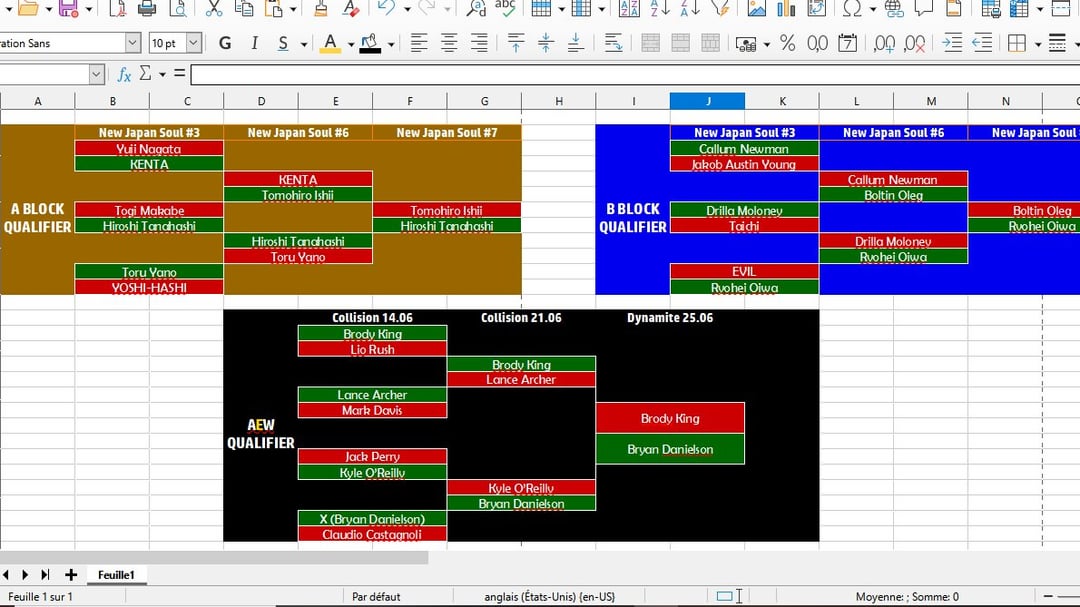
Task: Toggle the AutoFilter
Action: pos(720,8)
